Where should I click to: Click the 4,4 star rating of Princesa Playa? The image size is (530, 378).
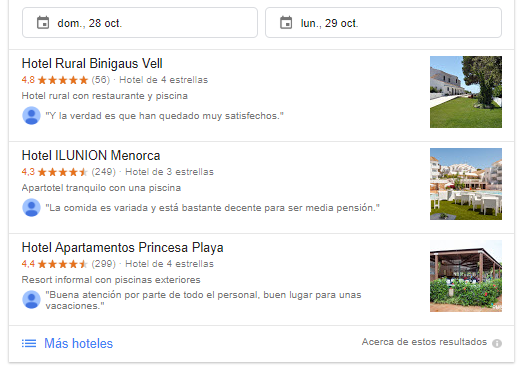(x=55, y=264)
